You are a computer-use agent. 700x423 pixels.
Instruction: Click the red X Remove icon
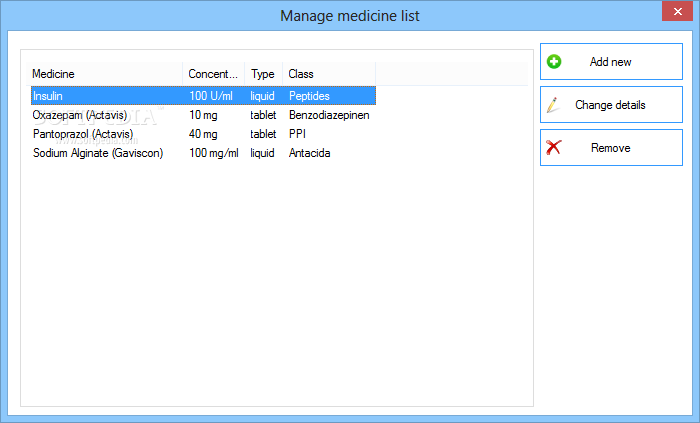click(x=554, y=147)
